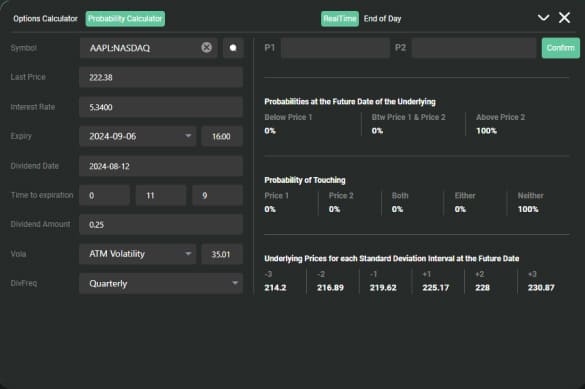Select the Probability Calculator tab
The width and height of the screenshot is (585, 389).
125,19
